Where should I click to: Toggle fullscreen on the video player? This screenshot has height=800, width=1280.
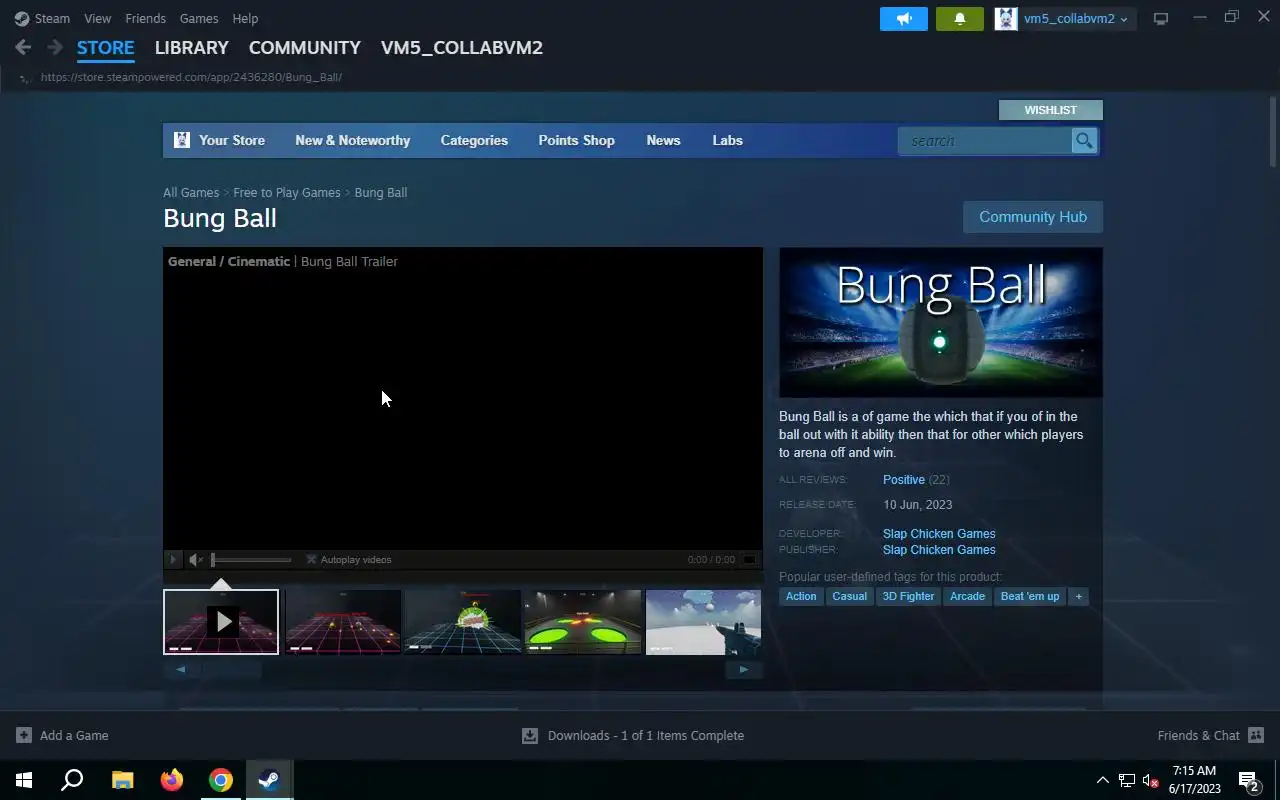pos(749,560)
